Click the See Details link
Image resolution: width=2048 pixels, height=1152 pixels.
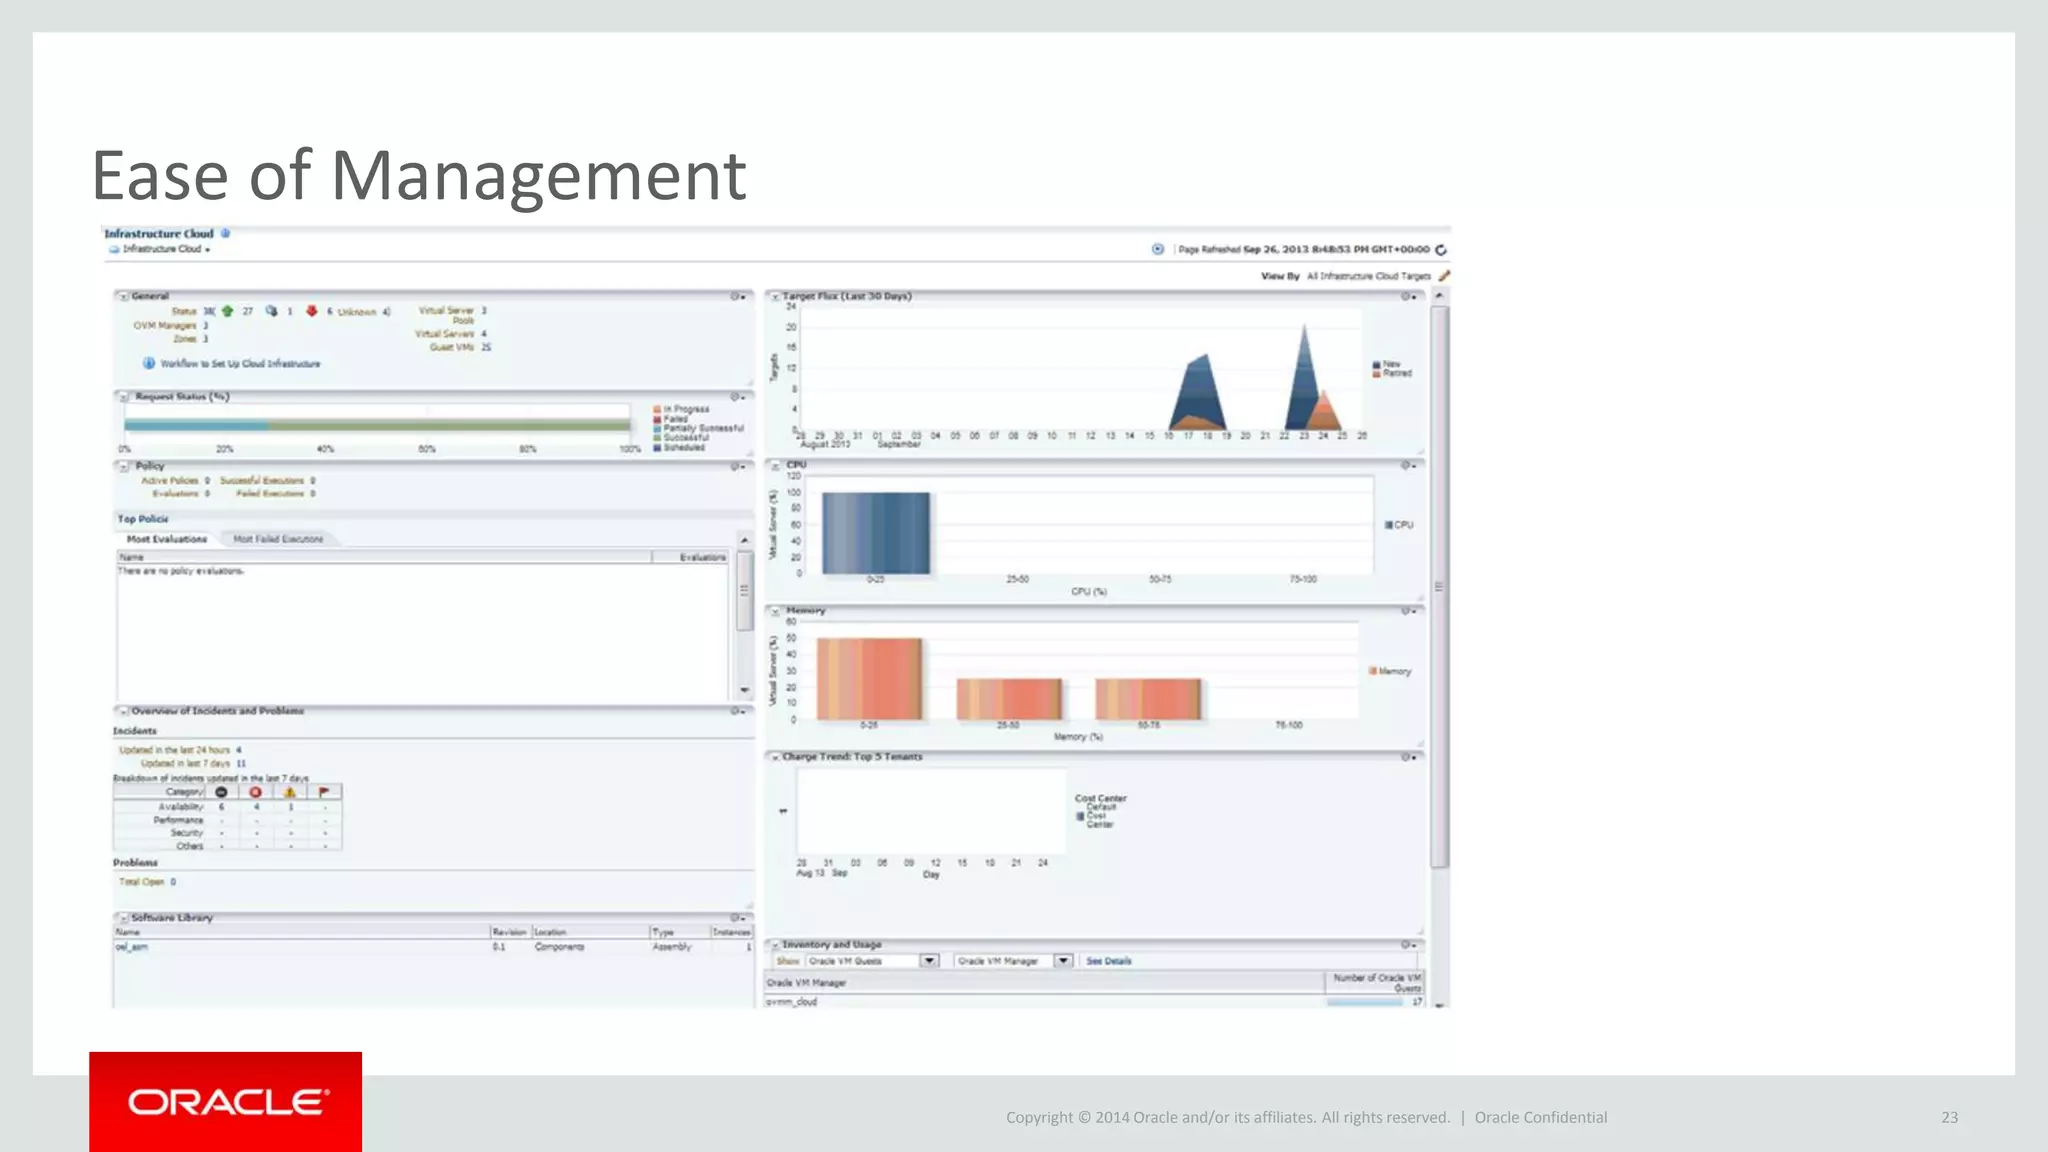pyautogui.click(x=1109, y=961)
